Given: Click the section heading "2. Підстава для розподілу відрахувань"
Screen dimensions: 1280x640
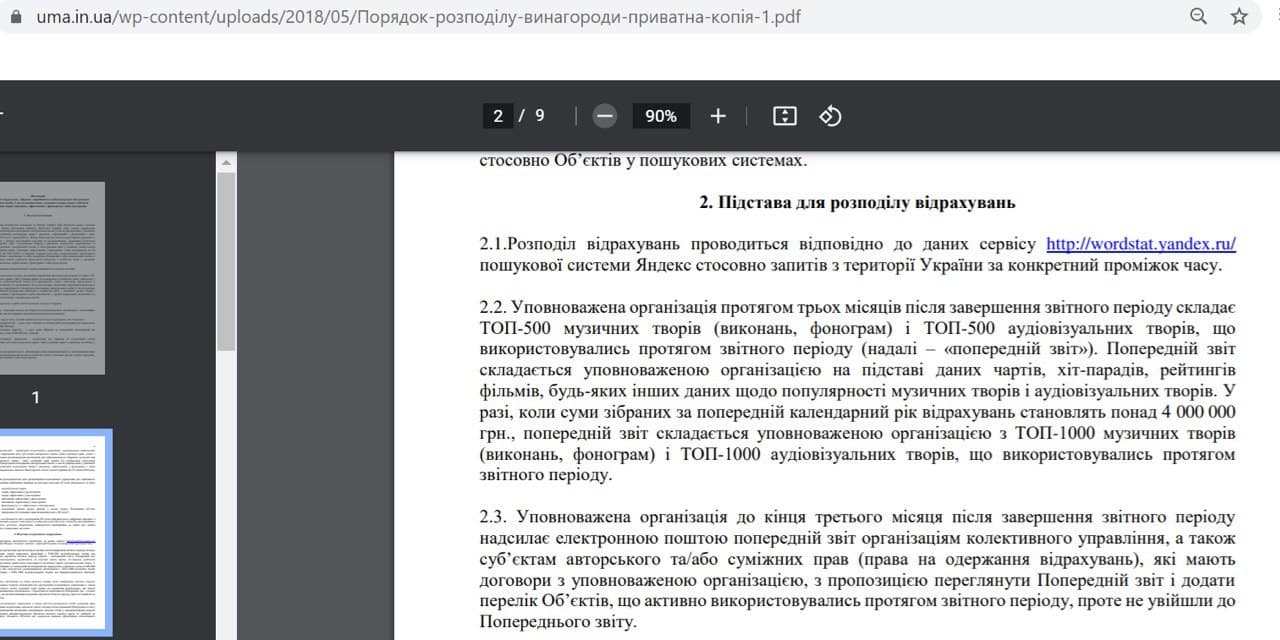Looking at the screenshot, I should coord(857,203).
